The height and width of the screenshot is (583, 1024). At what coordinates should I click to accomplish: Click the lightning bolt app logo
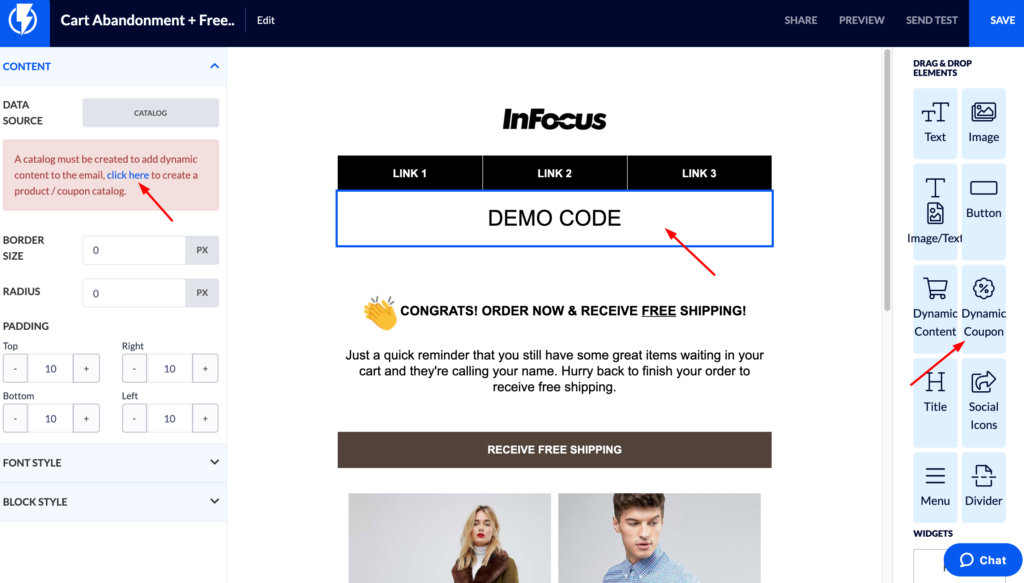[x=24, y=20]
